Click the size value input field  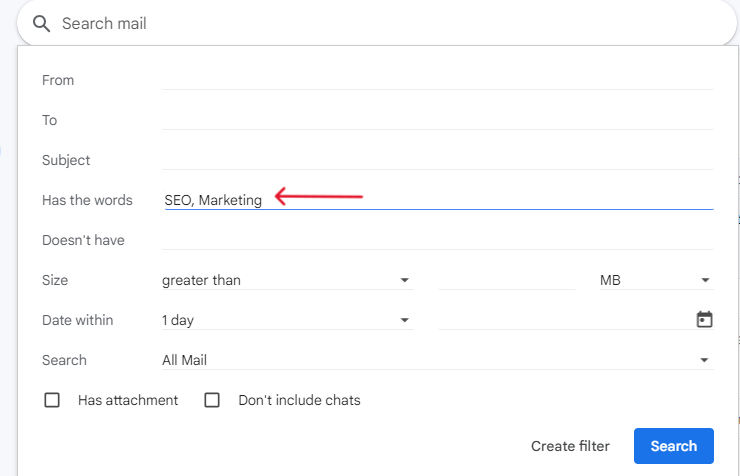click(506, 280)
